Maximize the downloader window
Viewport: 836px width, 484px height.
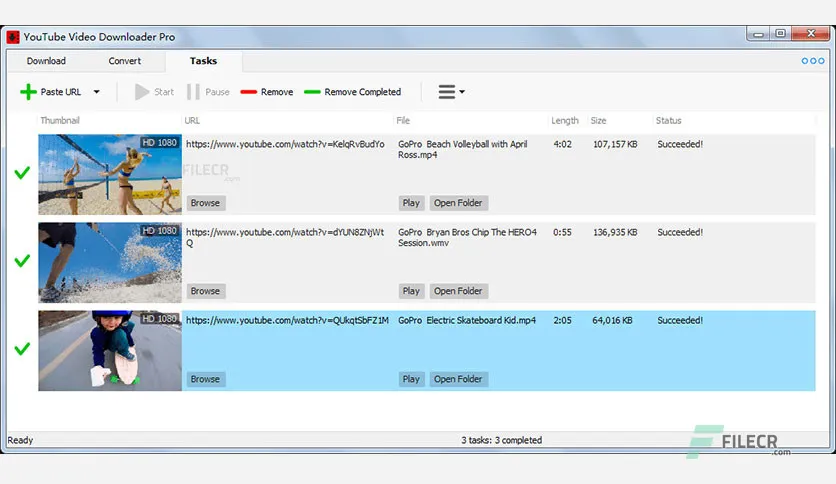point(781,34)
